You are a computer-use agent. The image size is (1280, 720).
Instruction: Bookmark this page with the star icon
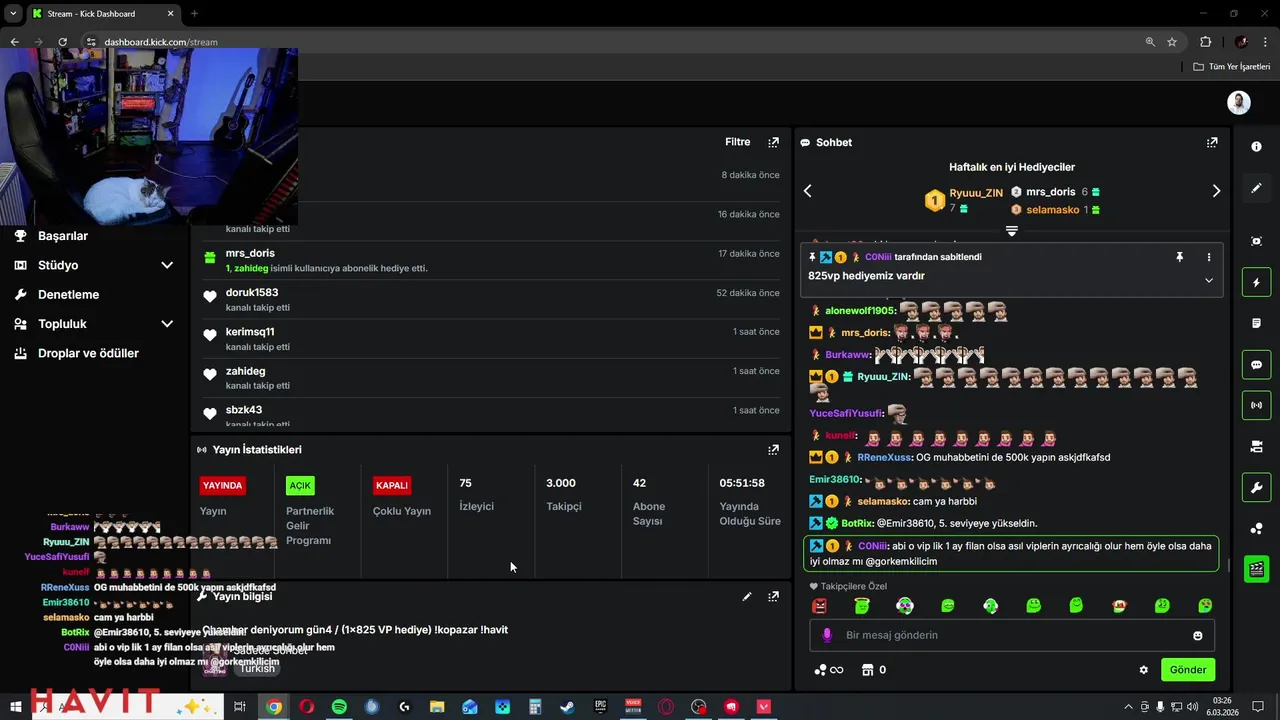click(1172, 42)
